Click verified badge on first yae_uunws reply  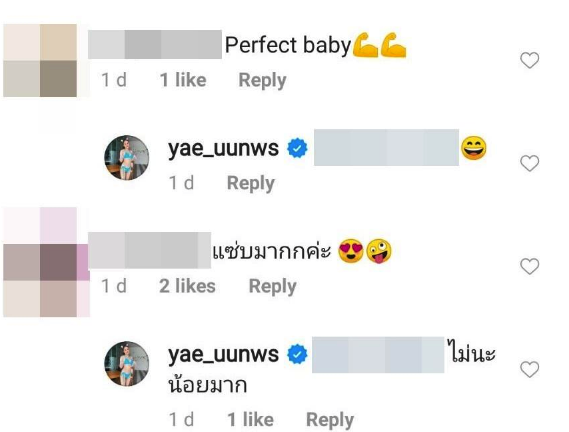coord(297,148)
